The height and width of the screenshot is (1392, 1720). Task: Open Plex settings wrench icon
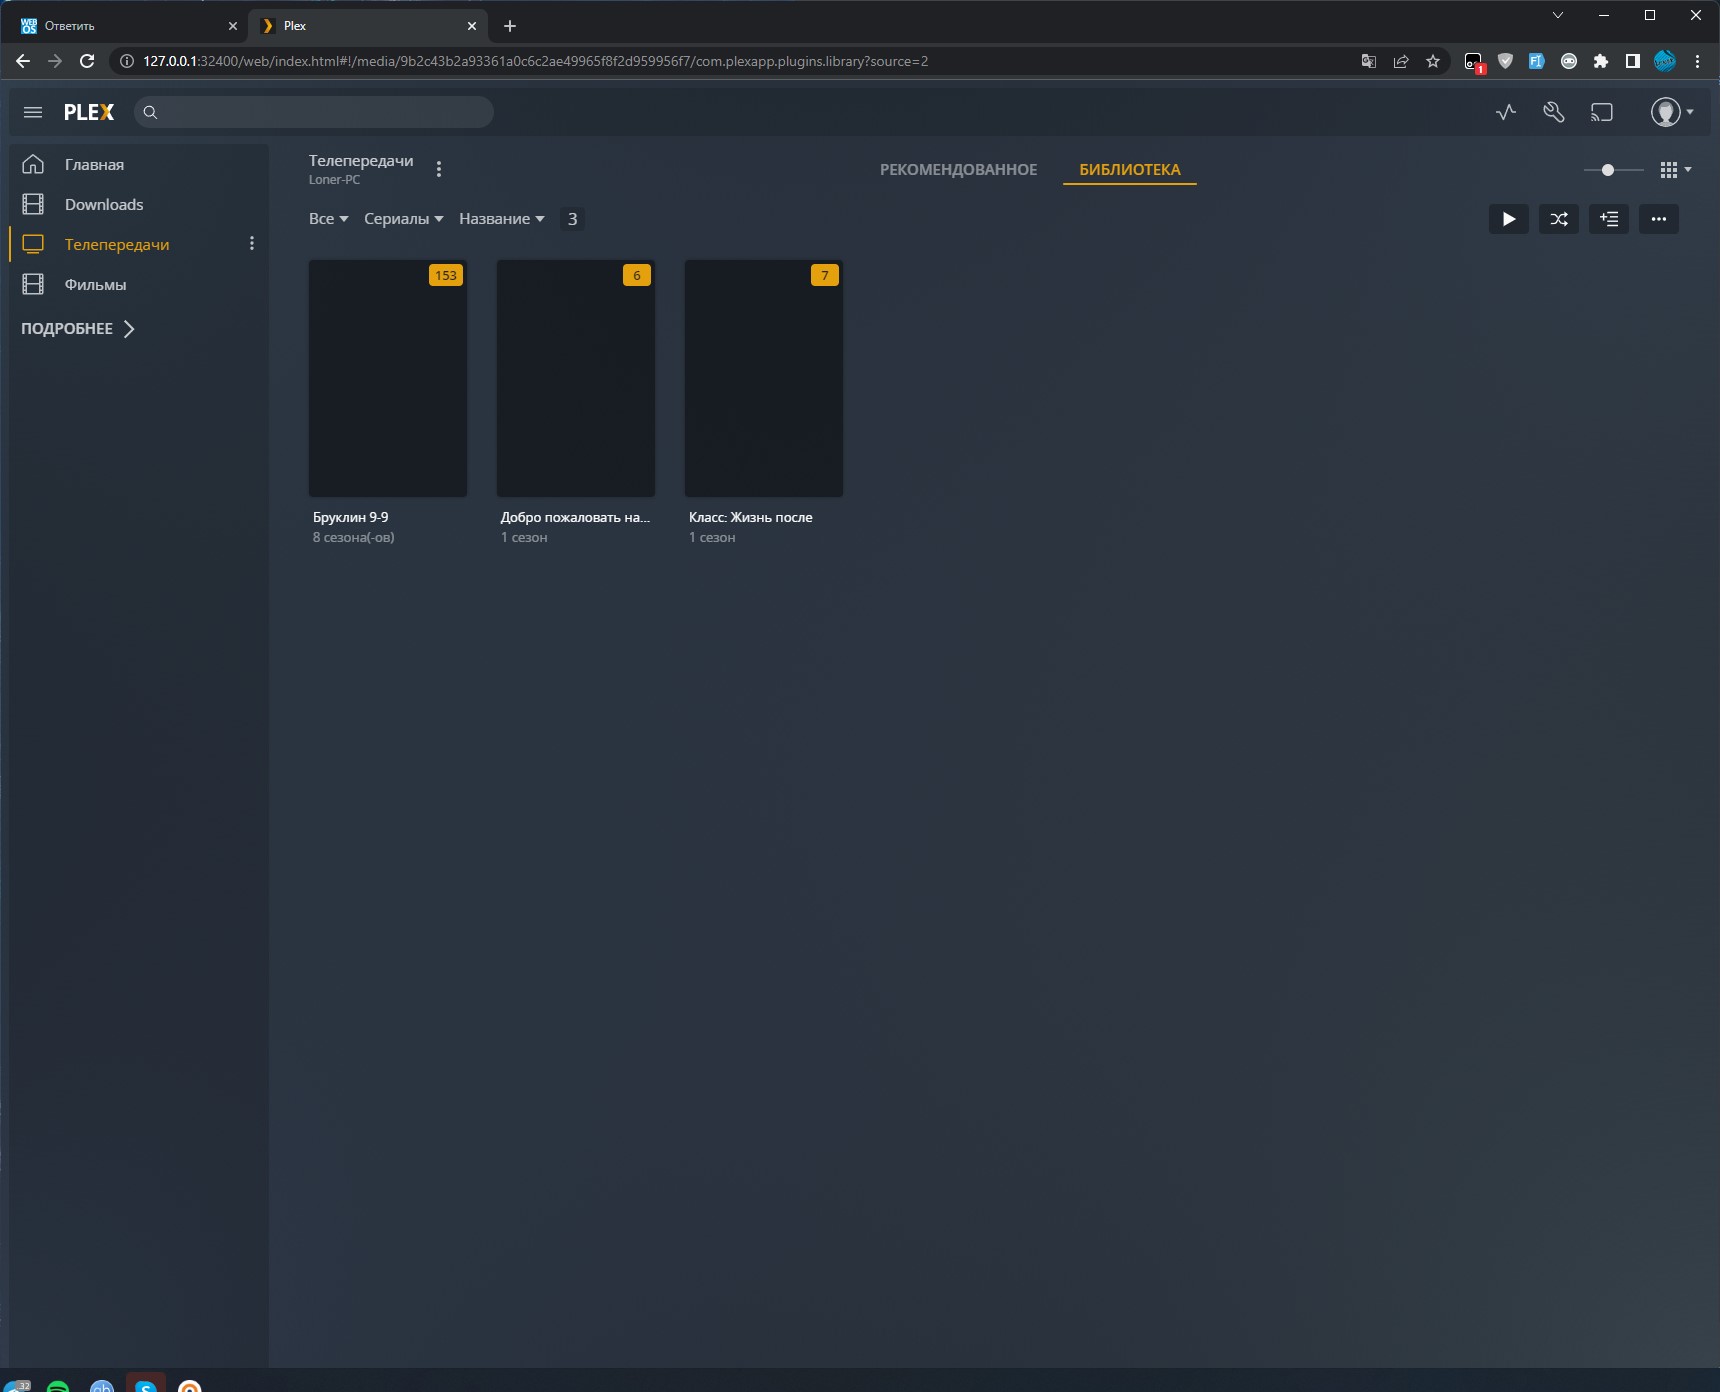point(1553,112)
